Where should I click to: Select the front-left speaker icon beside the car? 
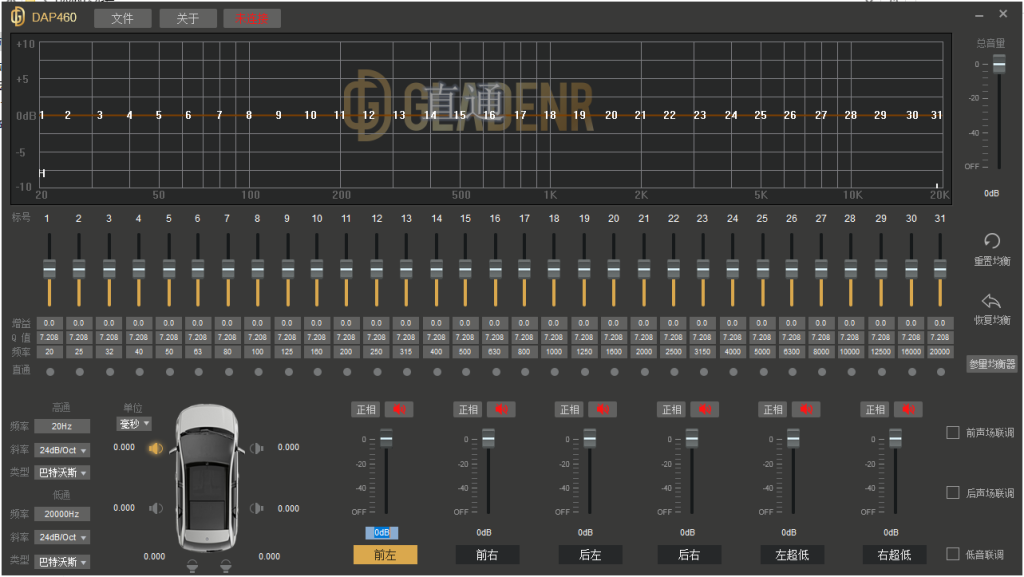pos(155,448)
